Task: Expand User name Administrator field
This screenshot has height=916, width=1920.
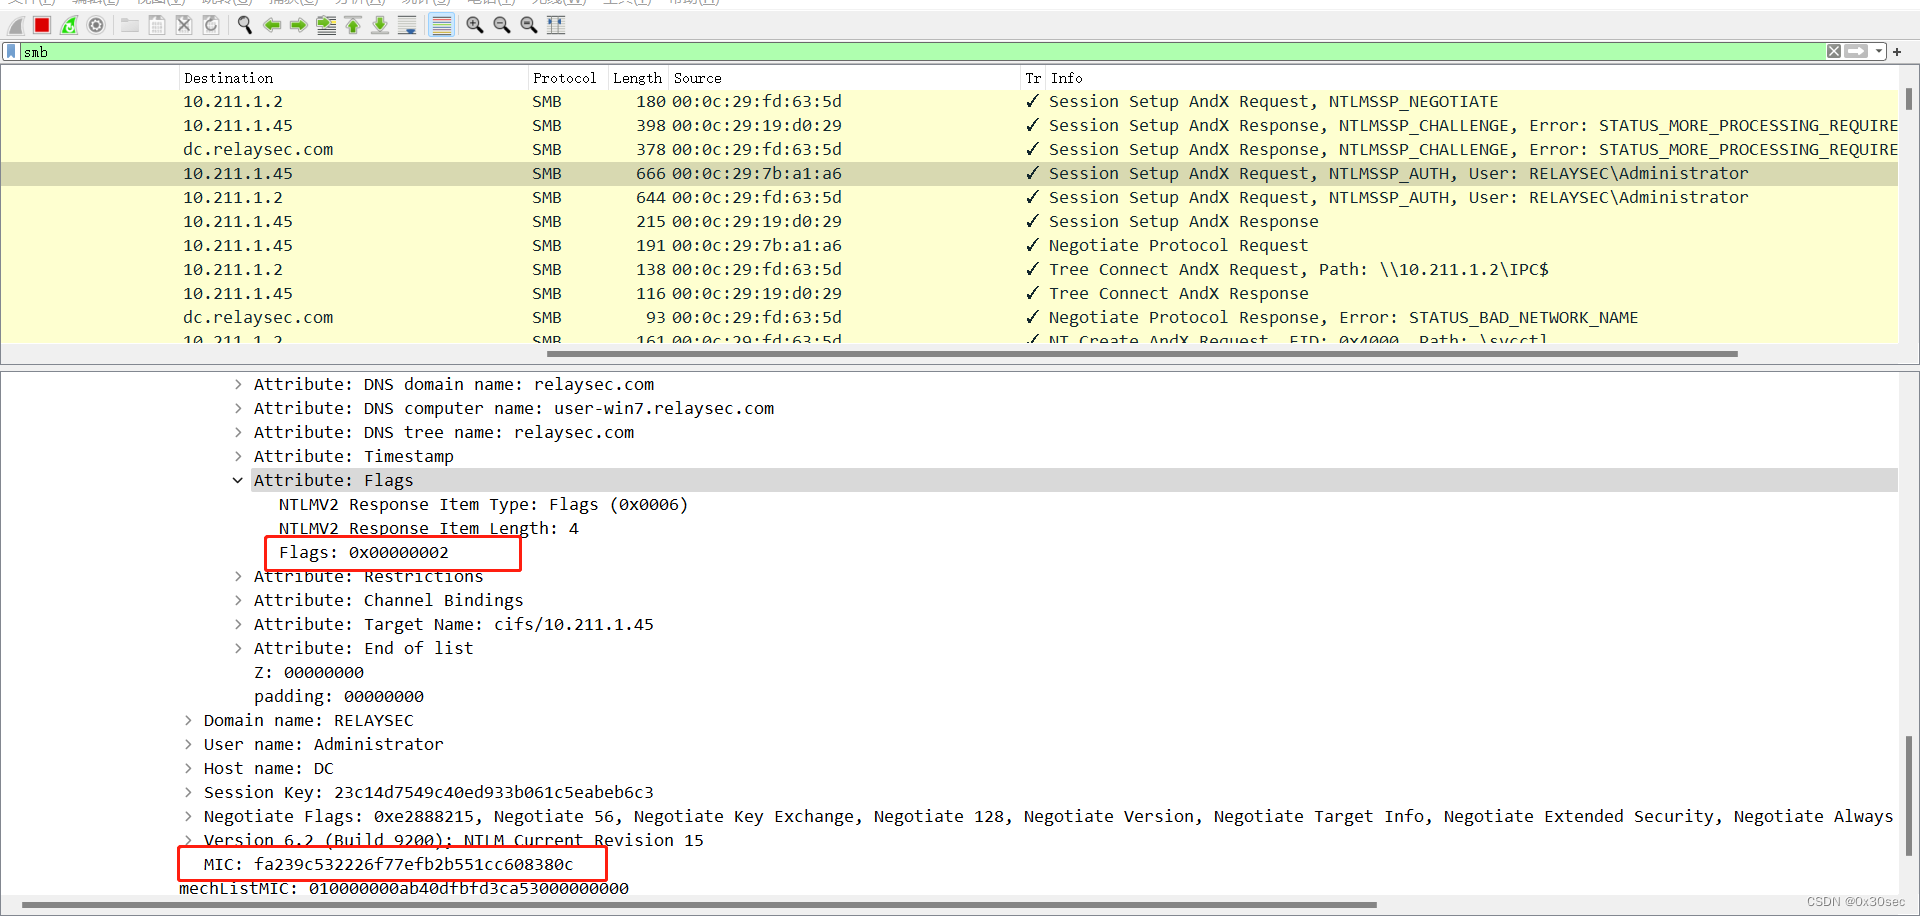Action: point(188,744)
